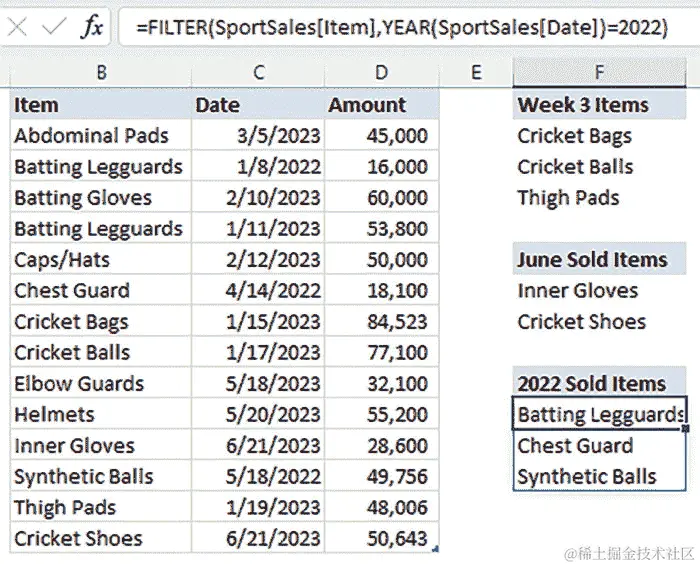Select column E header
The width and height of the screenshot is (700, 567).
476,72
